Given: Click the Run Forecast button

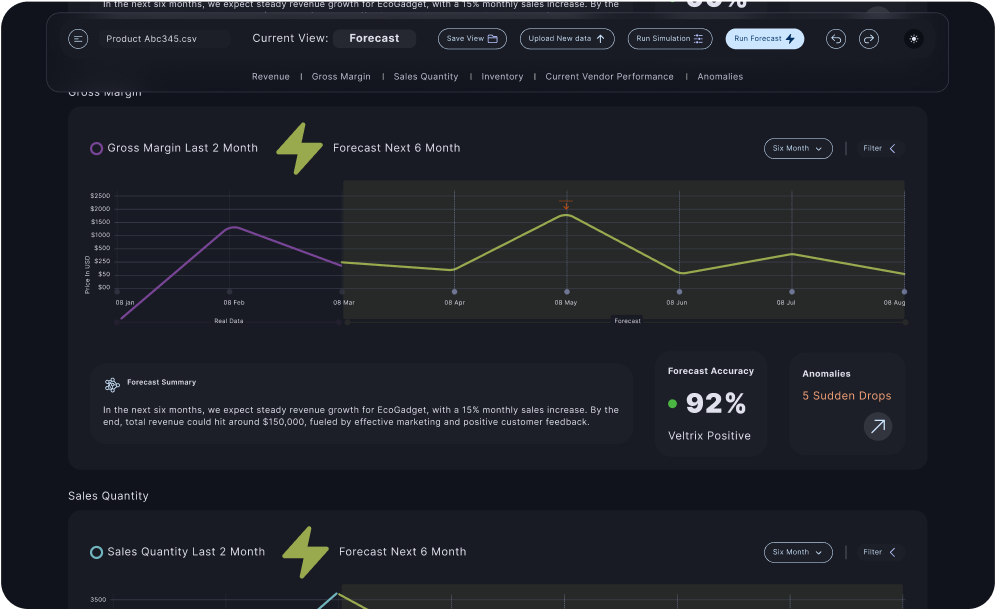Looking at the screenshot, I should point(765,39).
